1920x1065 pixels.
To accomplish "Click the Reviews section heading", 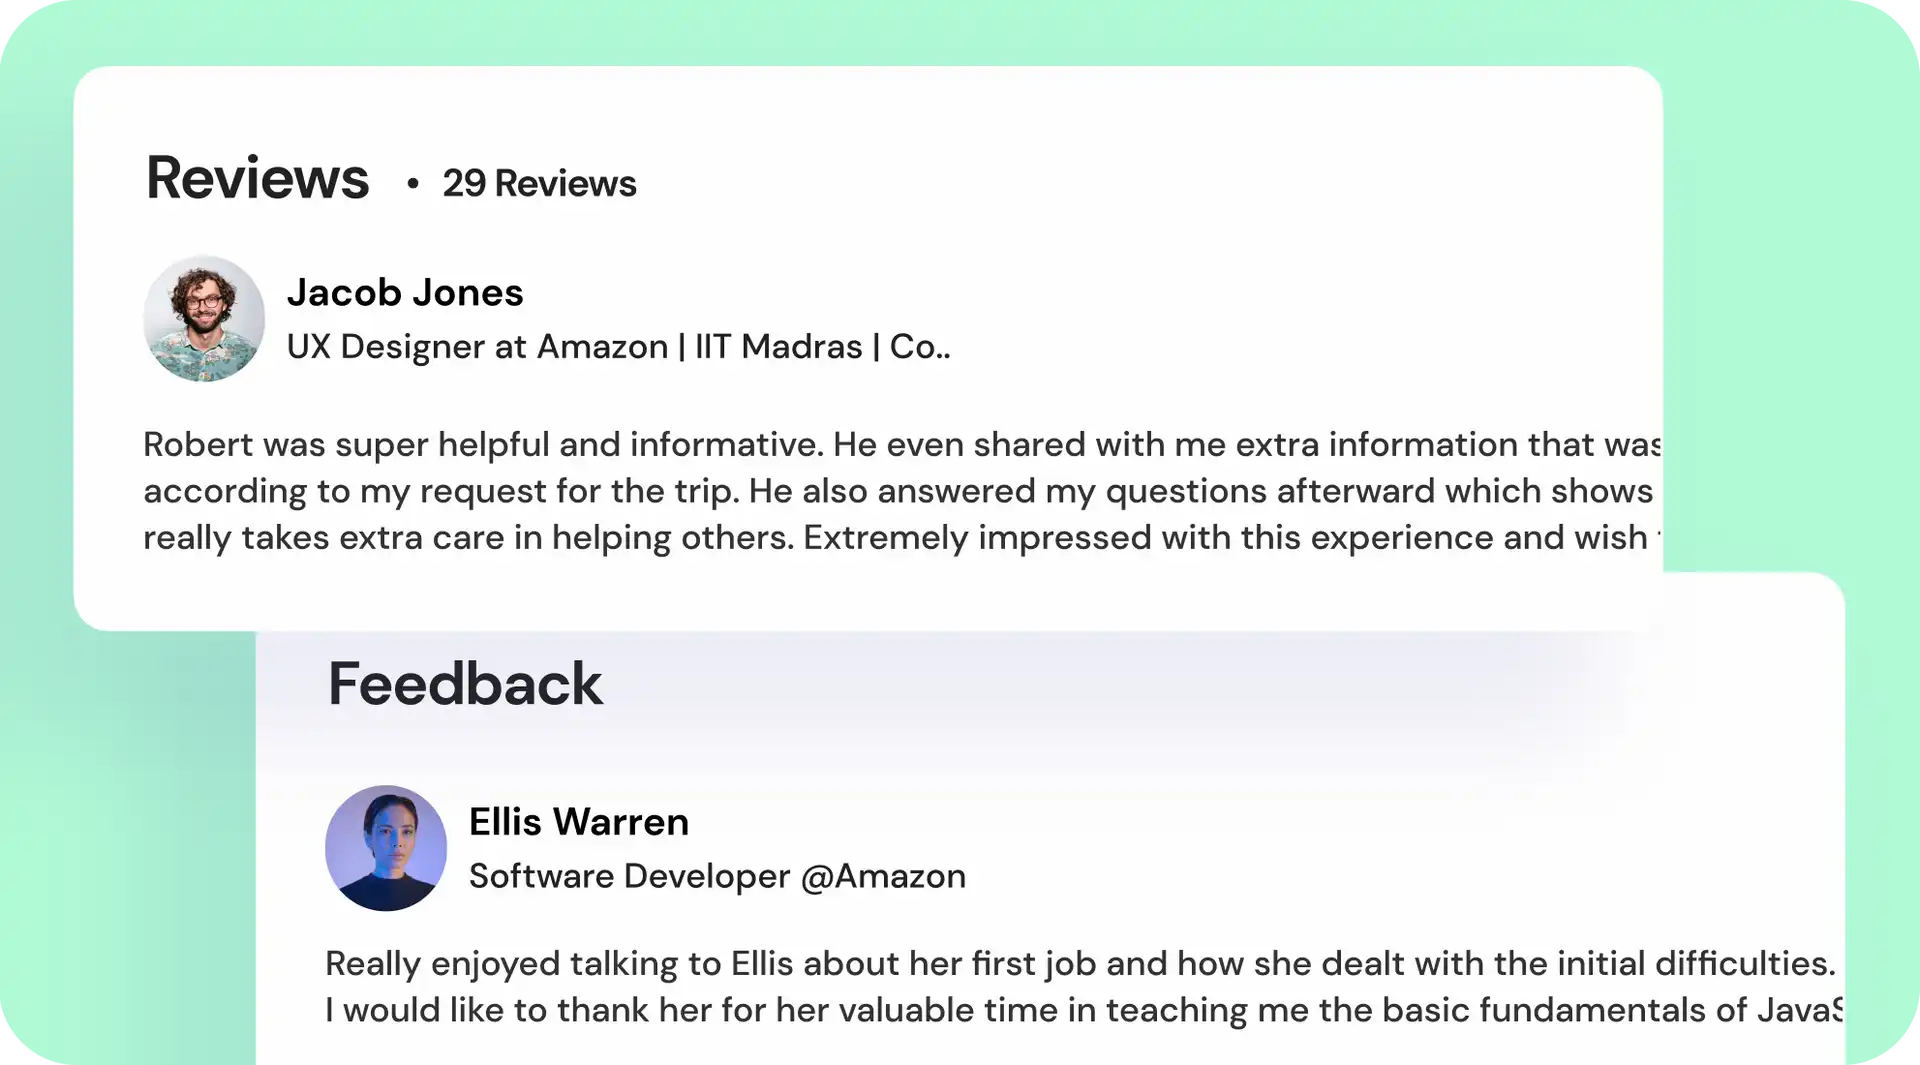I will 258,178.
